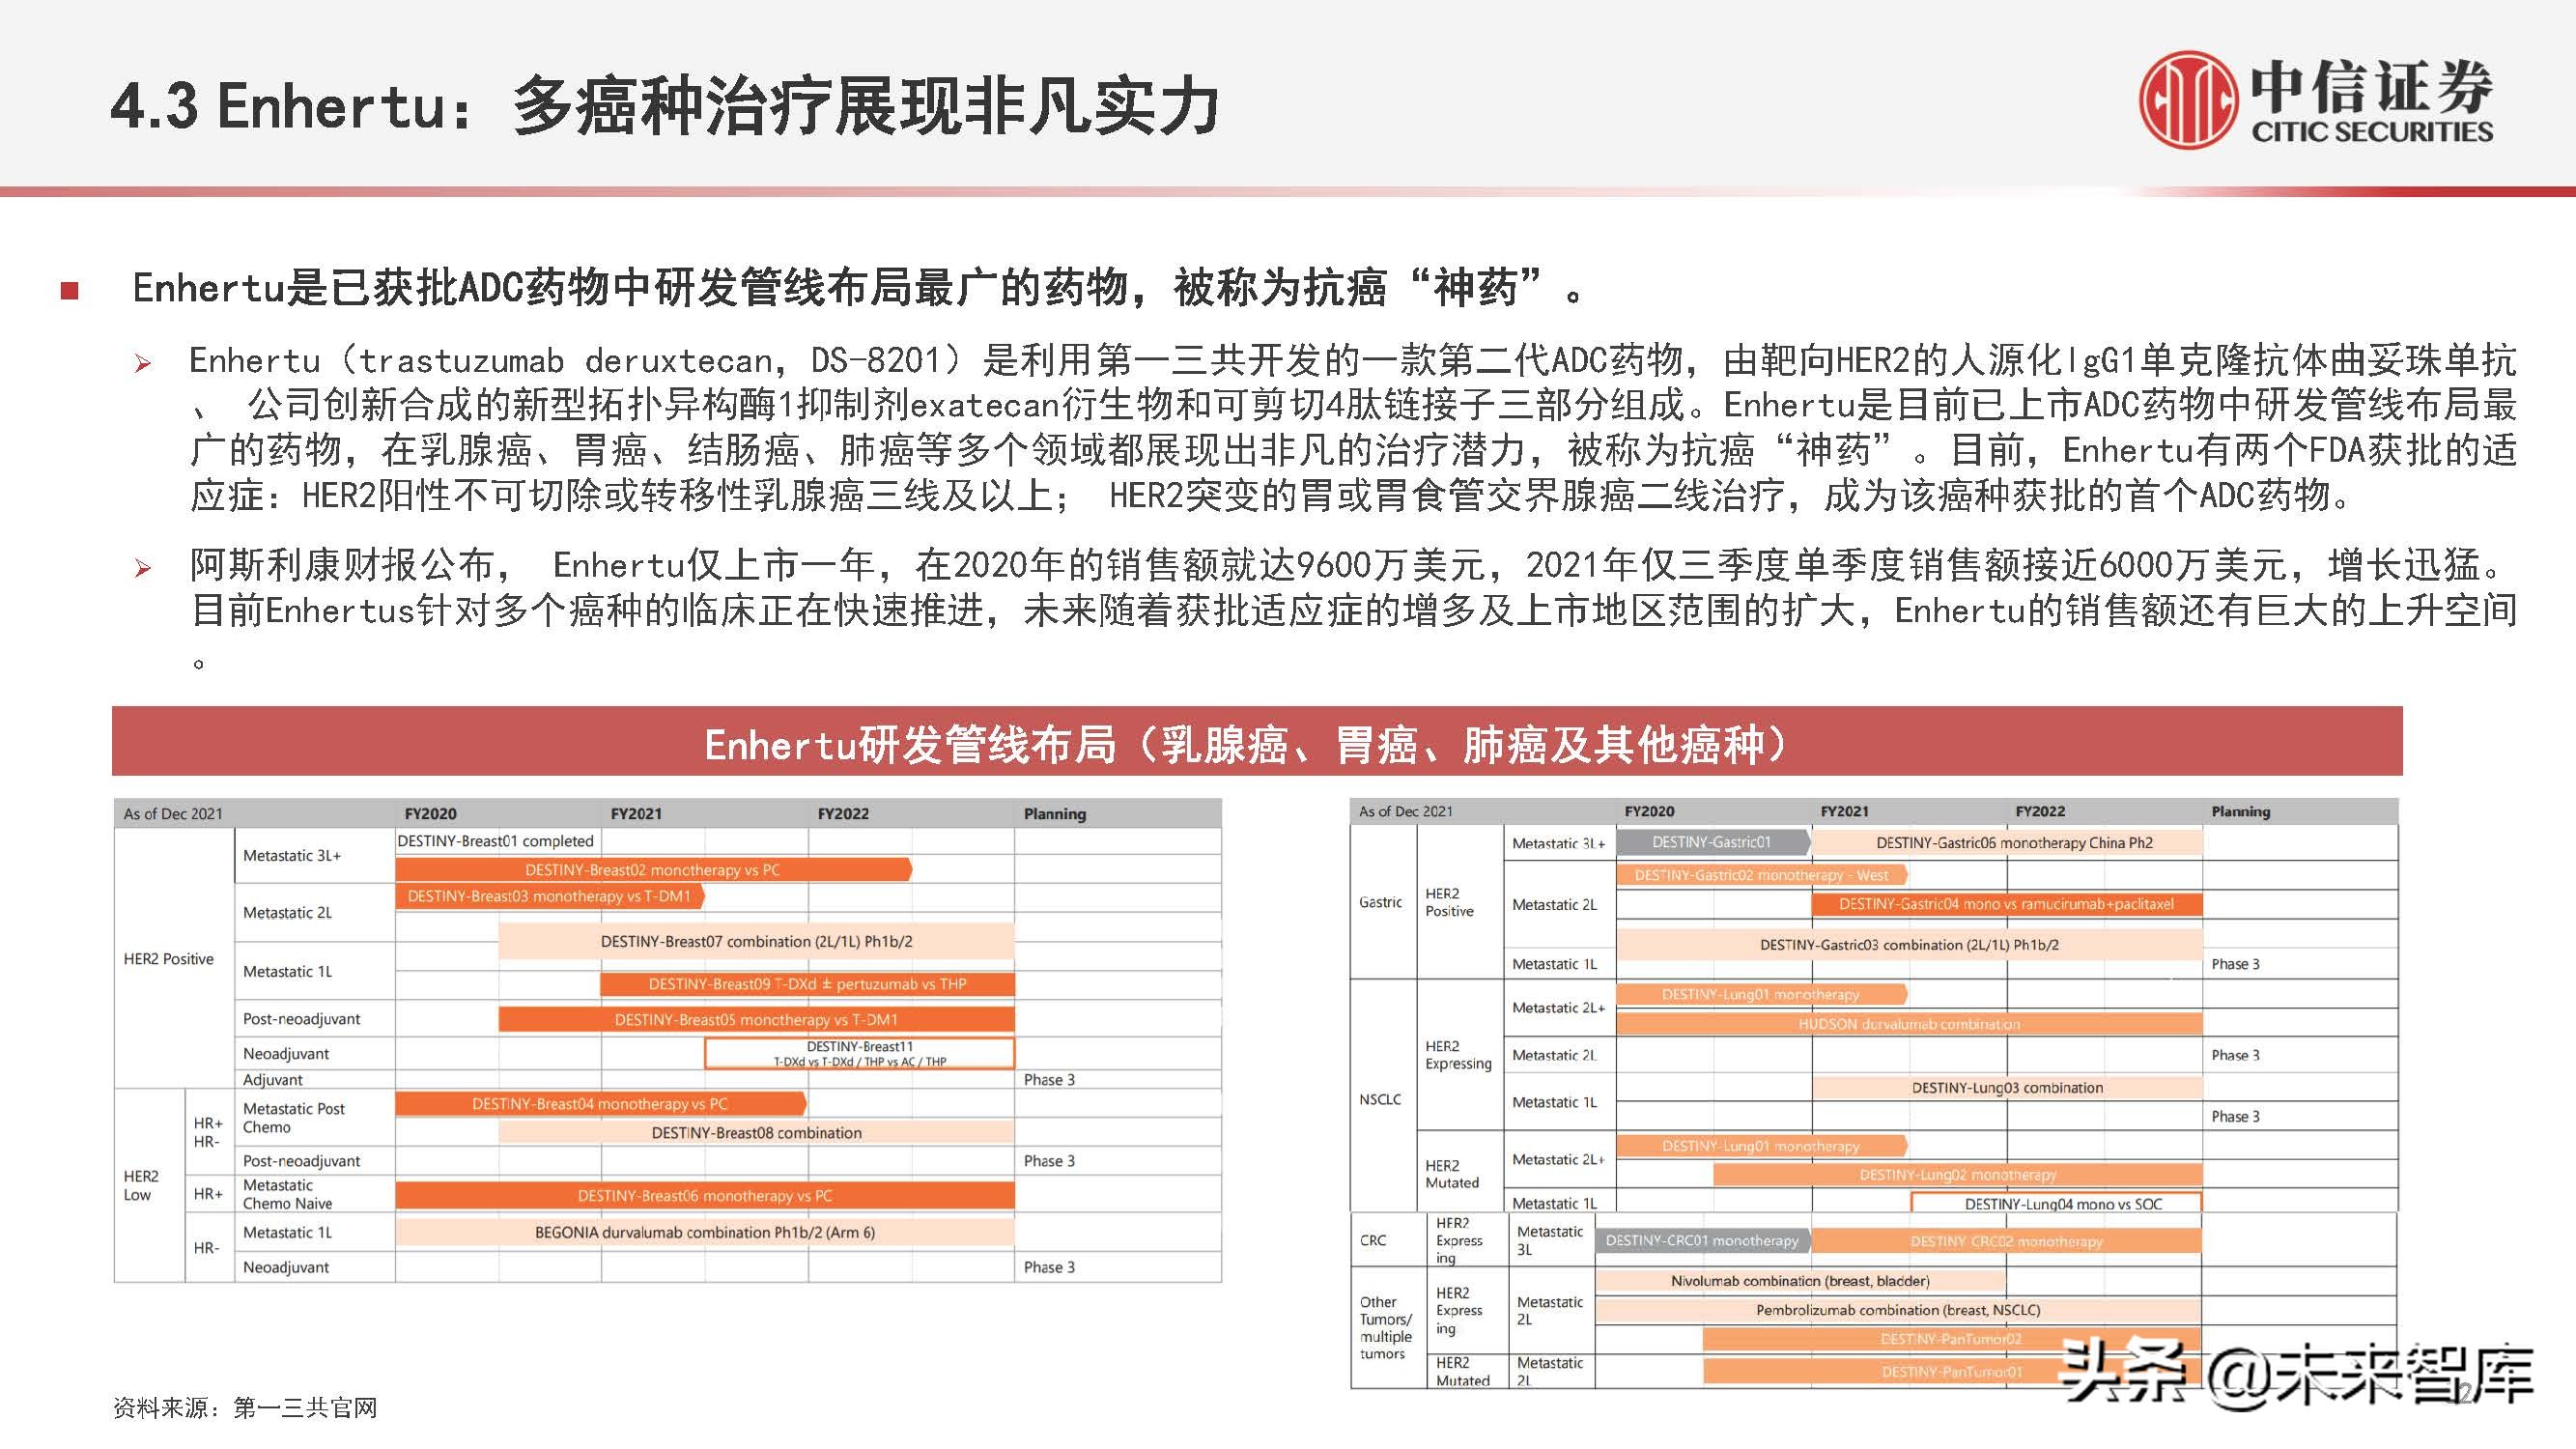The image size is (2576, 1449).
Task: Select the 'DESTINY-PanTumor02' bar
Action: [x=1952, y=1339]
